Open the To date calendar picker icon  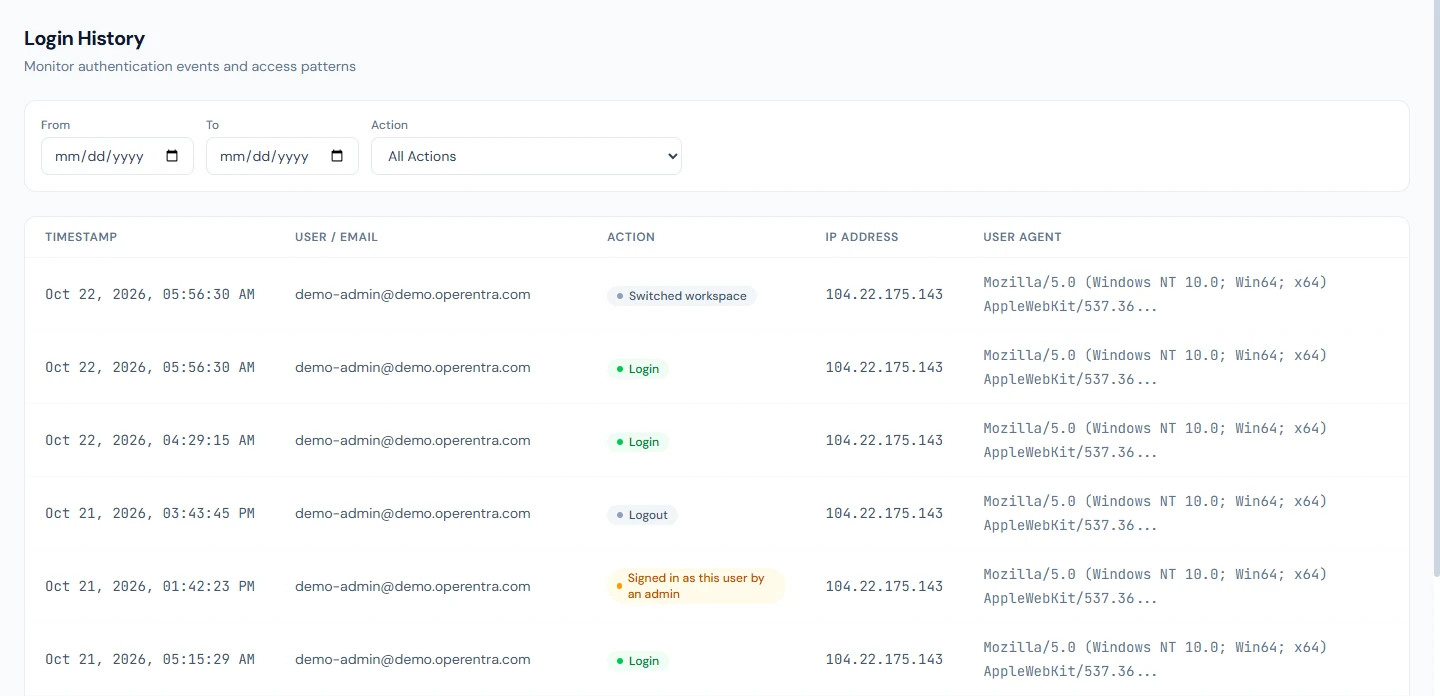click(337, 156)
